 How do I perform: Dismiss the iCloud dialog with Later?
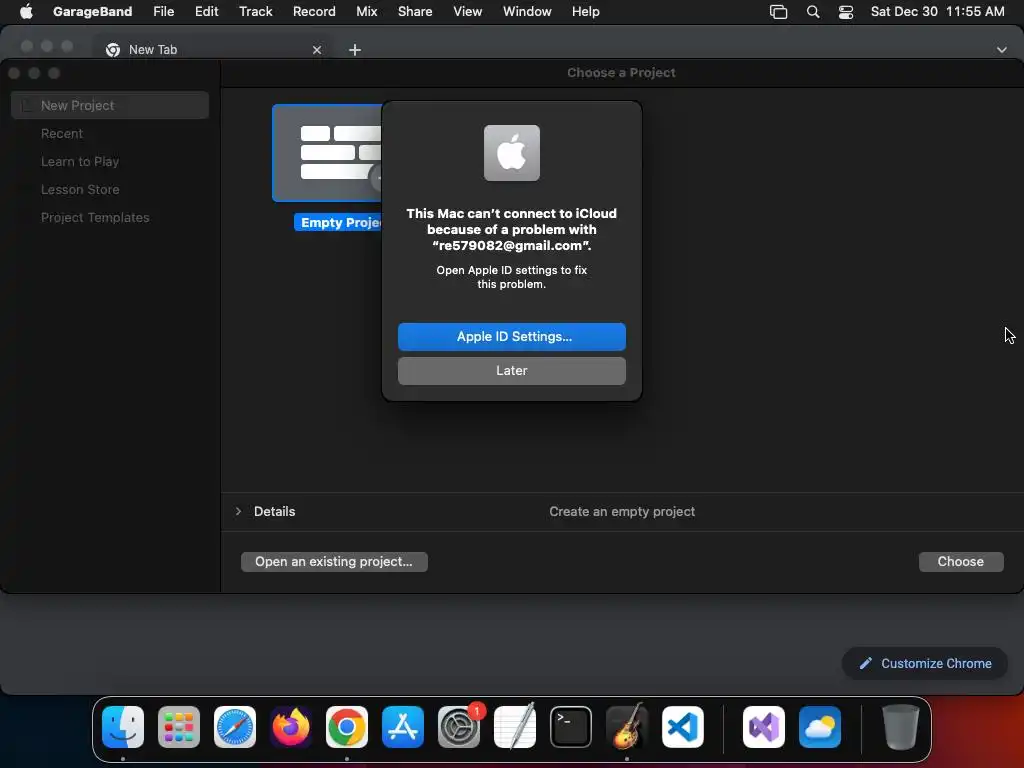(x=511, y=370)
